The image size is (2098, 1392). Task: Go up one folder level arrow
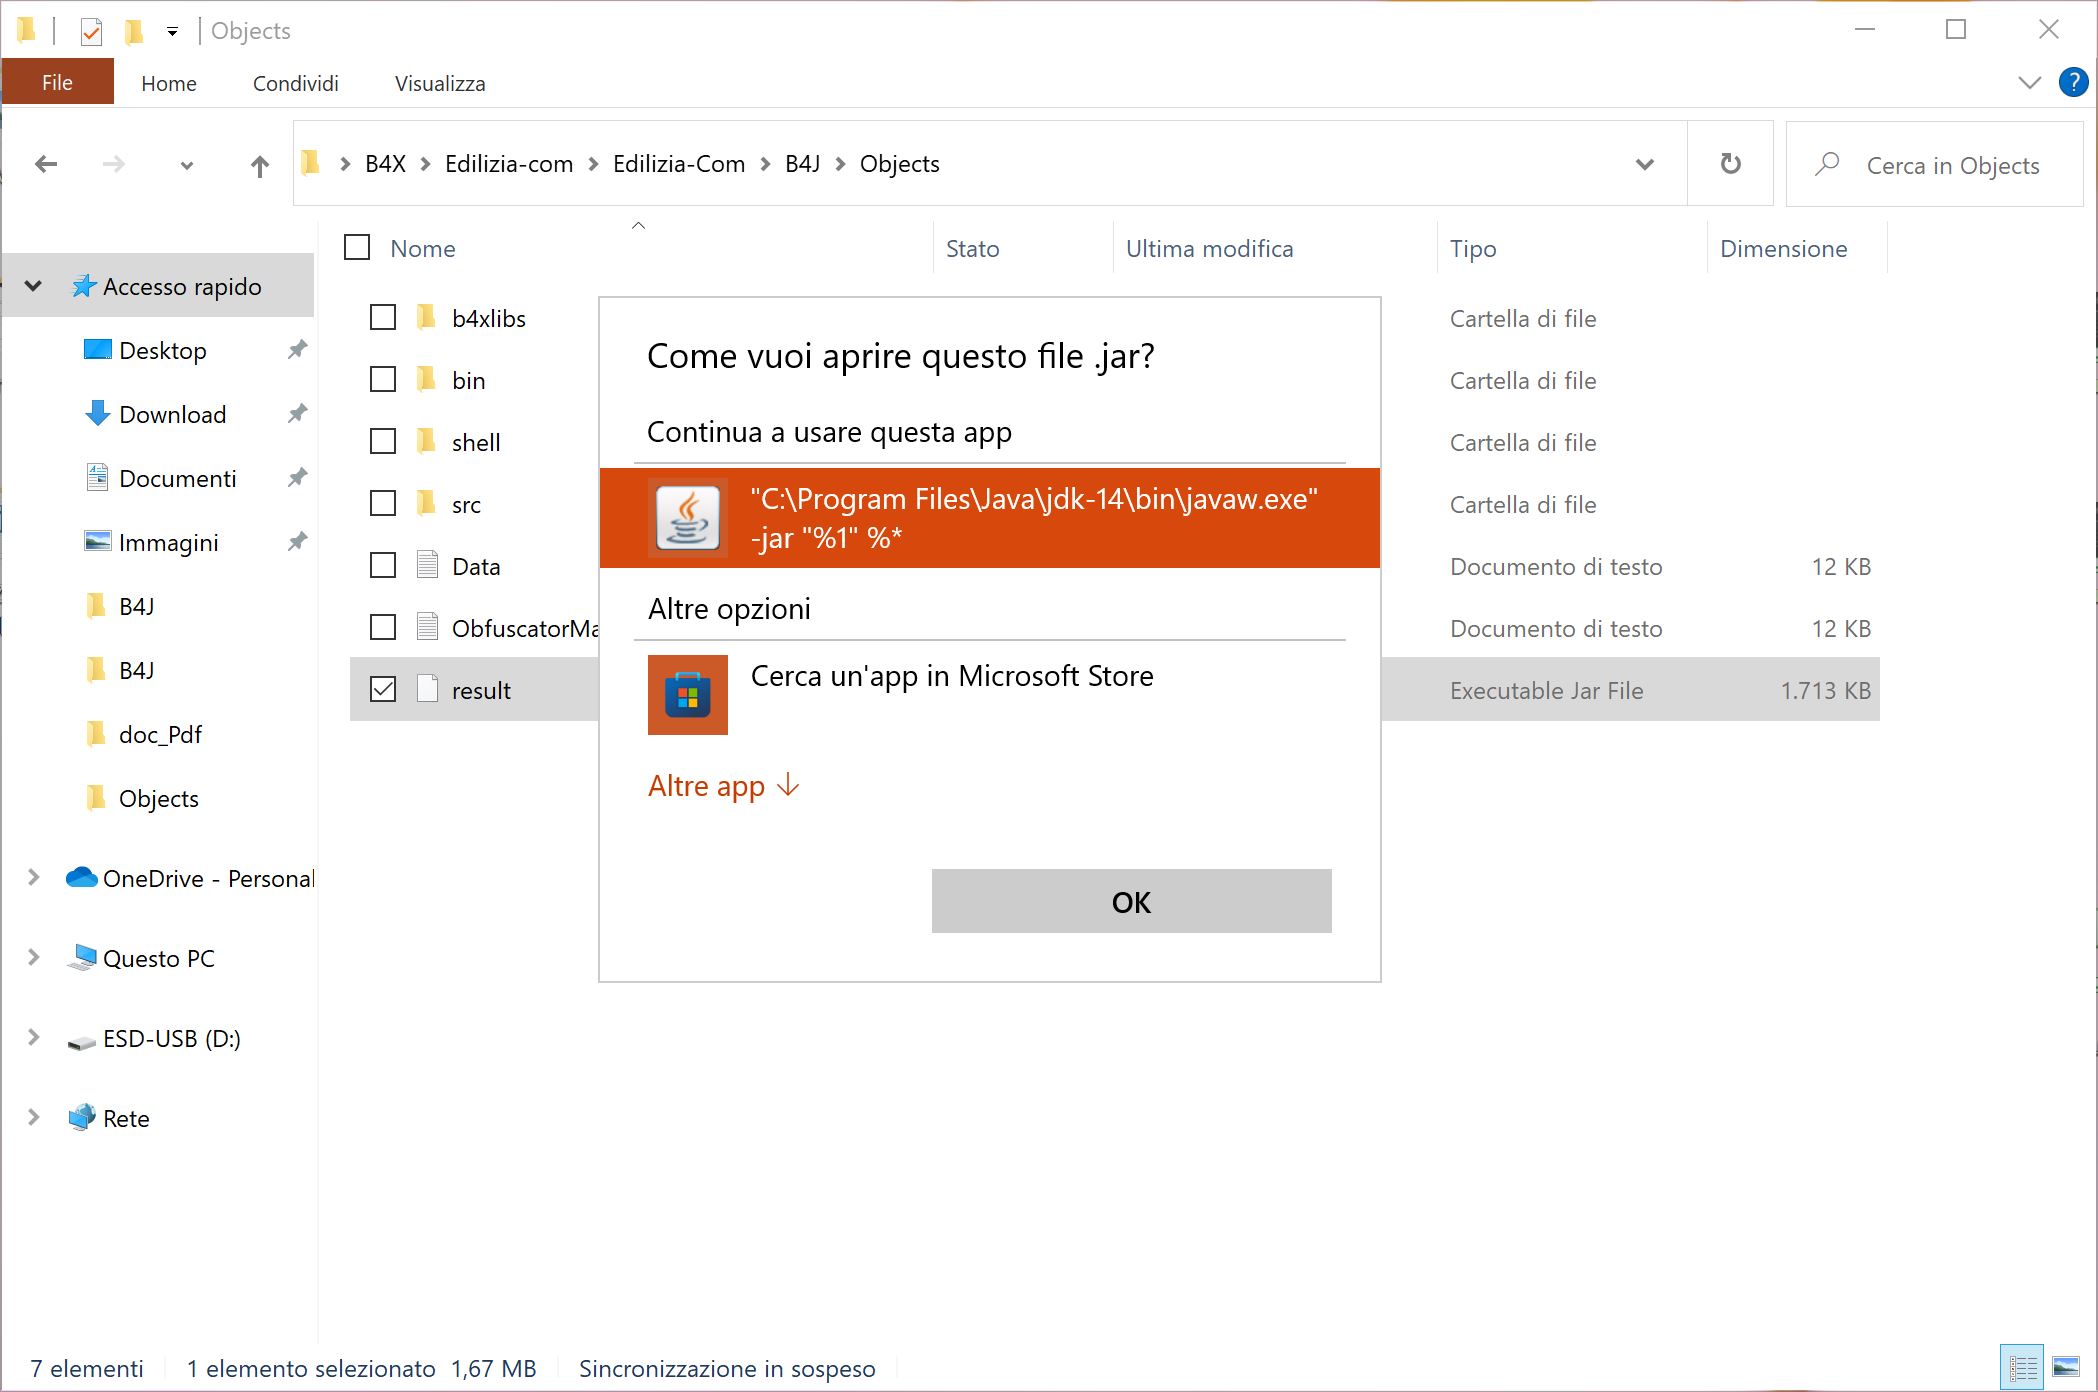point(259,165)
